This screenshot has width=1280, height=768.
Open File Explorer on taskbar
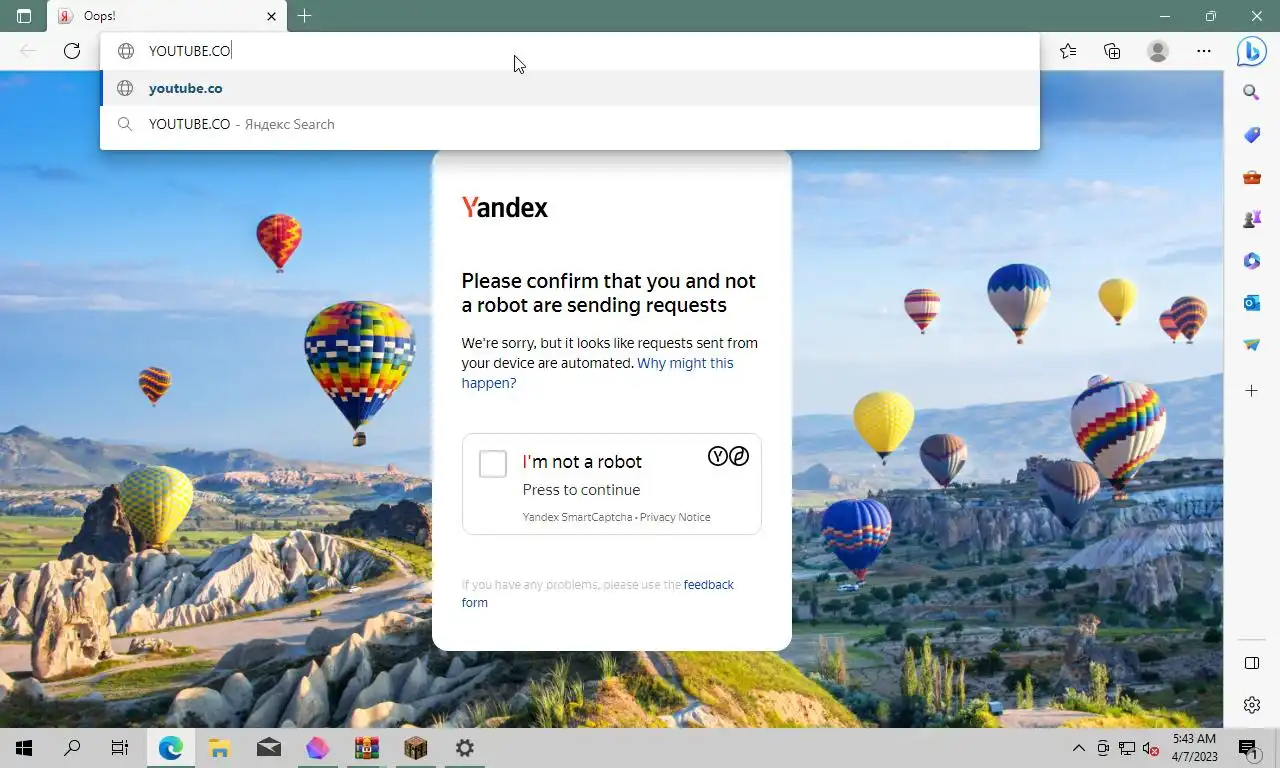(x=220, y=748)
